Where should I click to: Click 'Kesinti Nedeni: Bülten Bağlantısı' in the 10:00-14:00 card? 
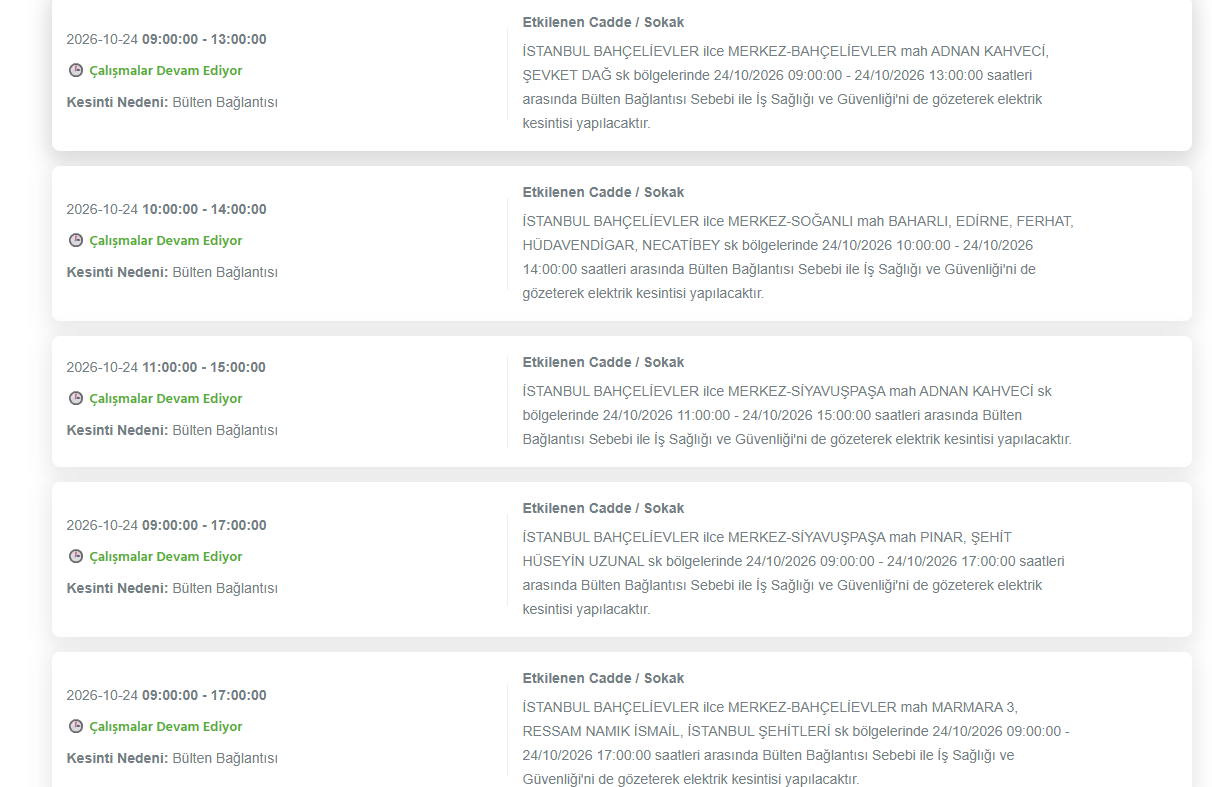[x=172, y=272]
